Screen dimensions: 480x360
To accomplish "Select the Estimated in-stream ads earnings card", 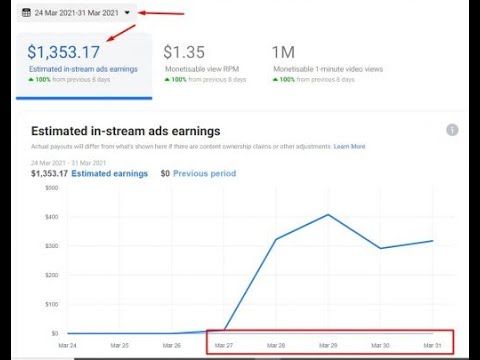I will click(84, 66).
